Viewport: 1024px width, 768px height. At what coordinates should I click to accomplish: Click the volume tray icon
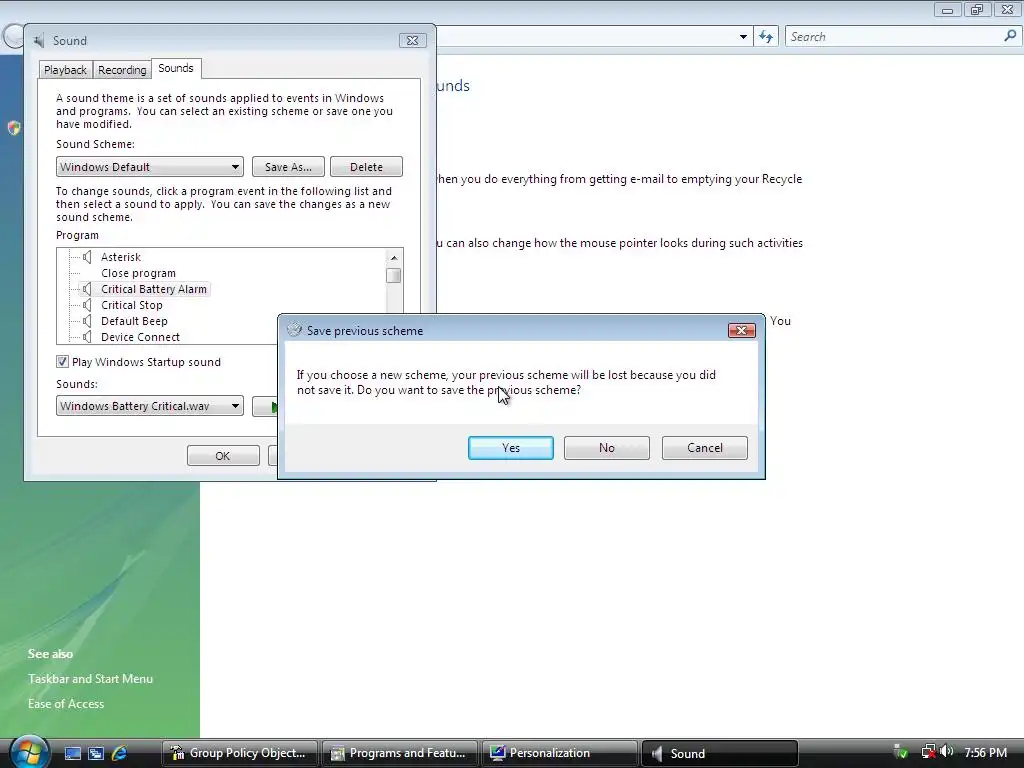click(947, 752)
